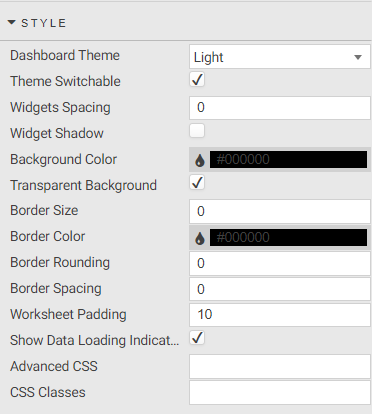Click the Background Color label
372x414 pixels.
coord(64,159)
